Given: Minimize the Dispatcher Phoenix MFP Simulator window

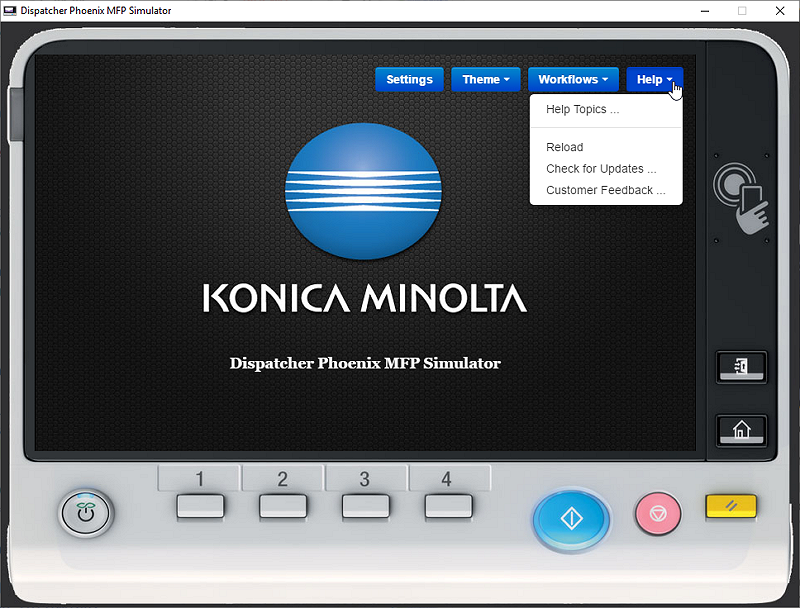Looking at the screenshot, I should point(705,11).
